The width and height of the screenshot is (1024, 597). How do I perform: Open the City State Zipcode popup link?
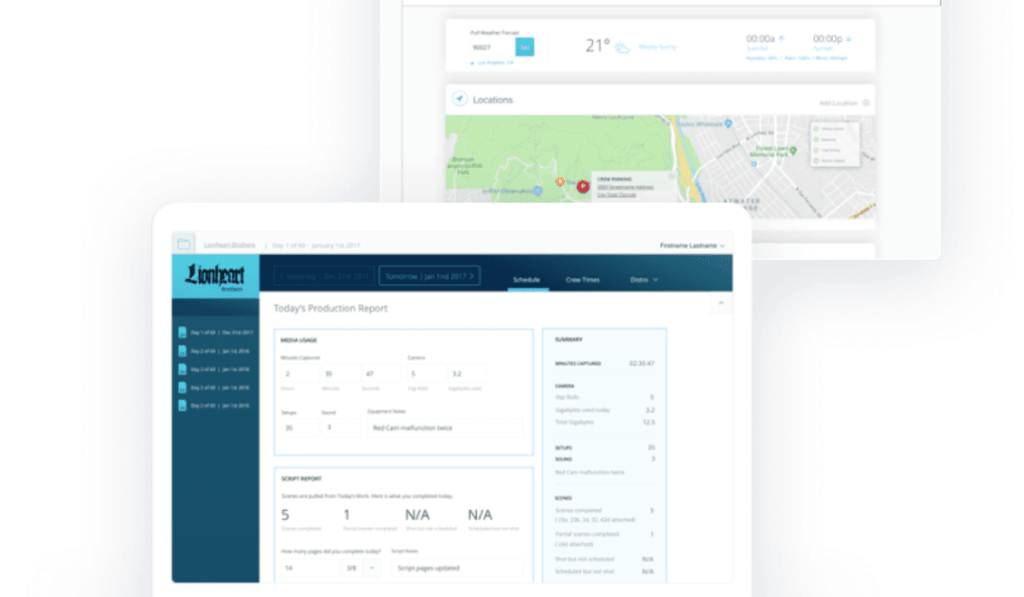coord(616,195)
